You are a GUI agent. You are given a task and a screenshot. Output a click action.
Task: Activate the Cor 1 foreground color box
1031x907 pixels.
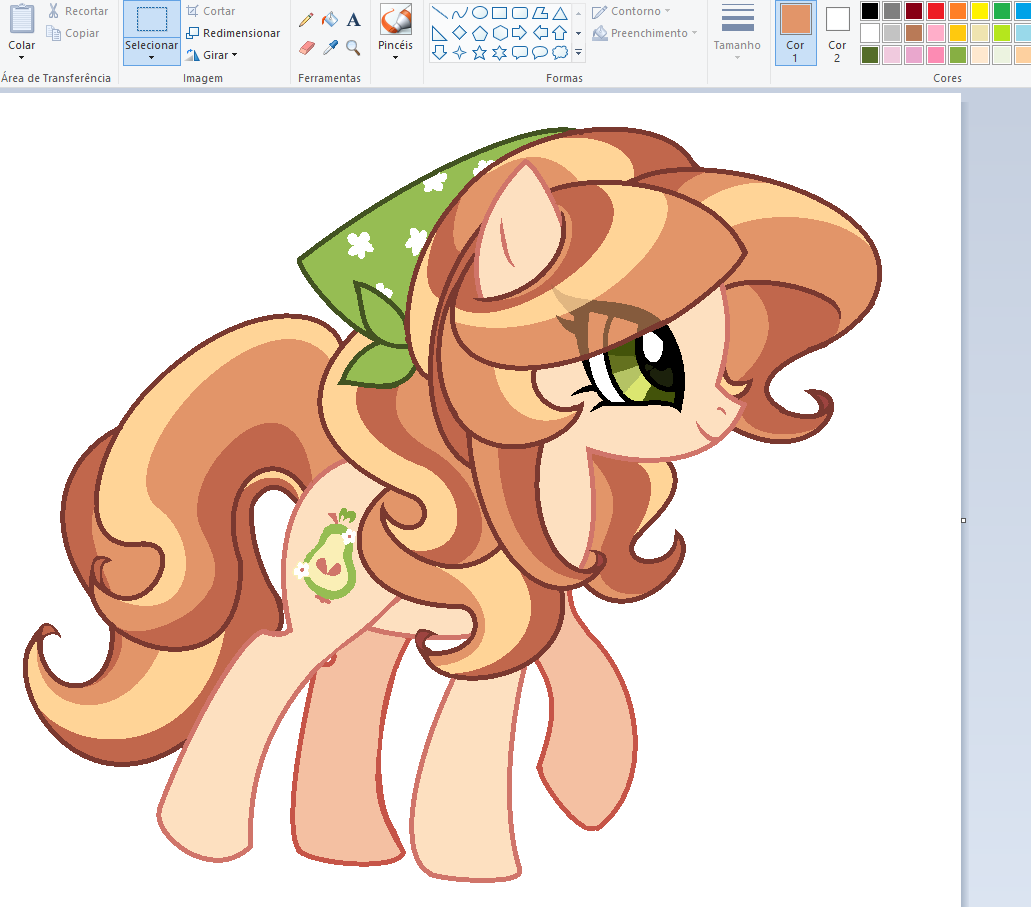click(796, 33)
